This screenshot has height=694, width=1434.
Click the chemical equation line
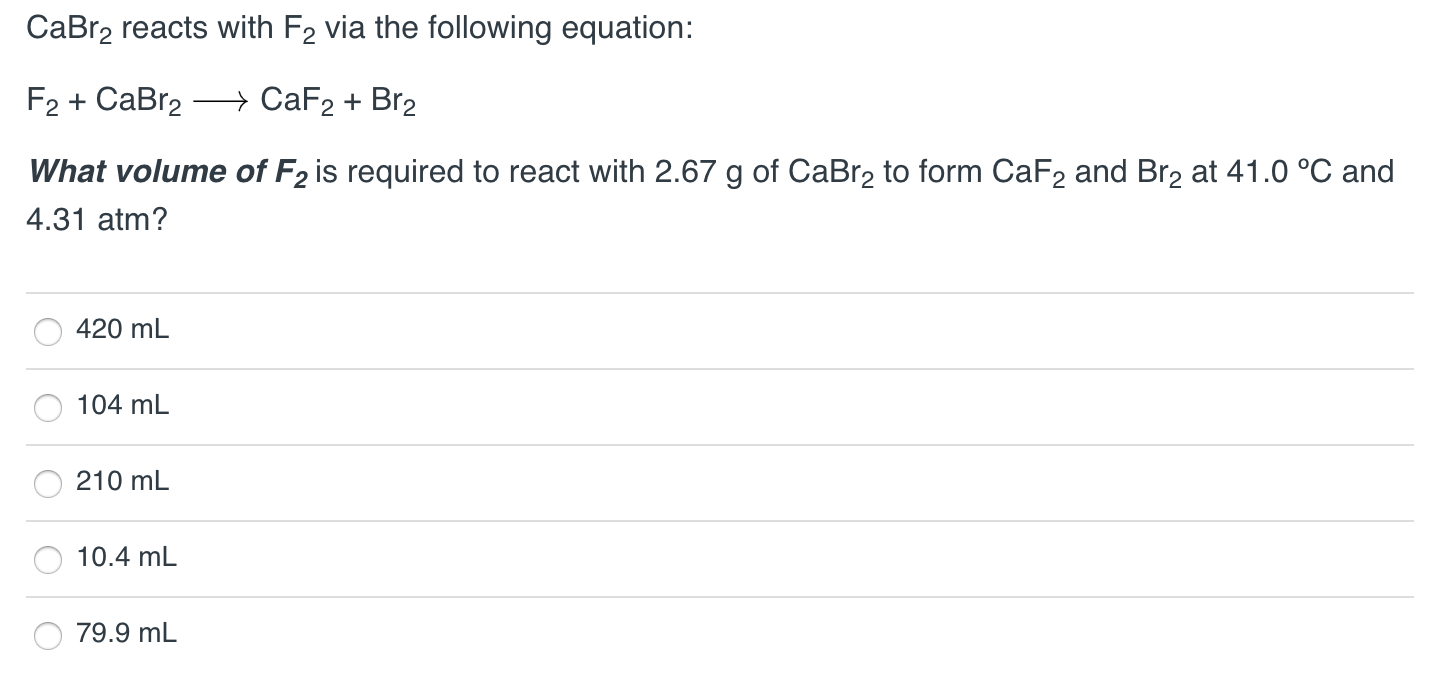tap(220, 99)
